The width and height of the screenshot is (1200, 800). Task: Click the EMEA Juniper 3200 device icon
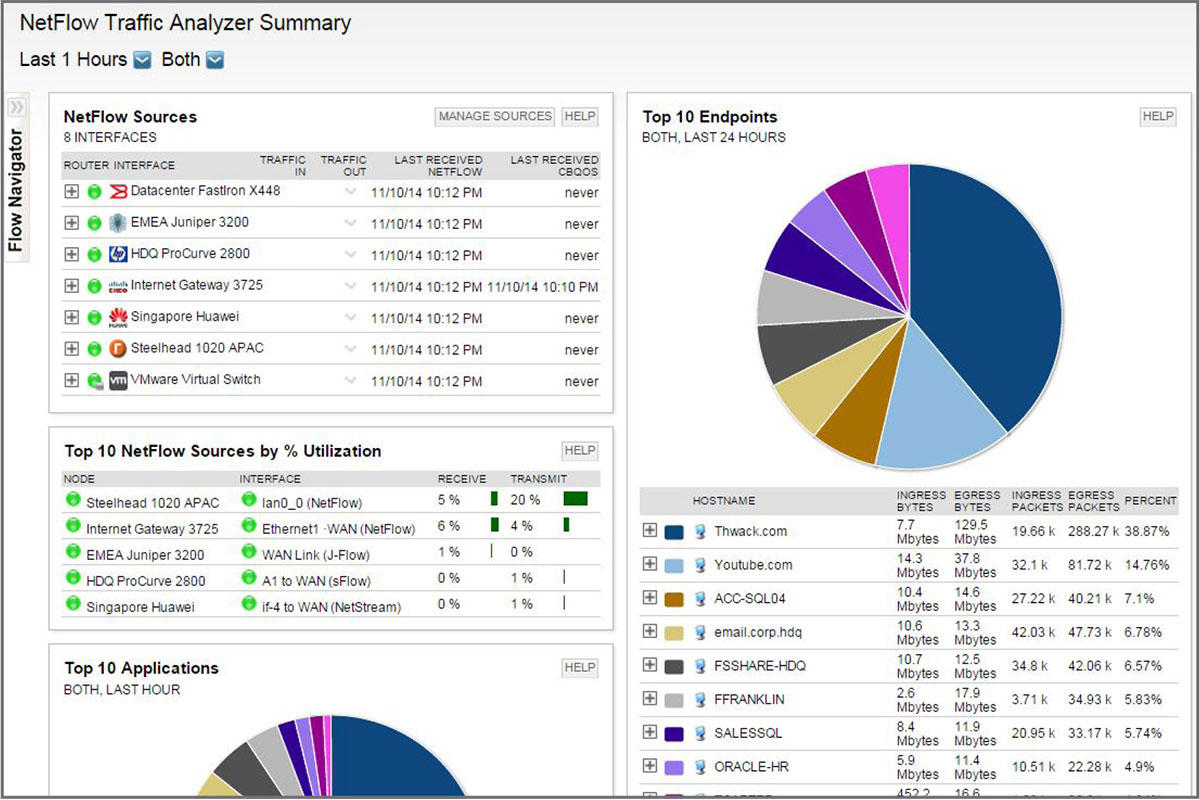pyautogui.click(x=118, y=222)
